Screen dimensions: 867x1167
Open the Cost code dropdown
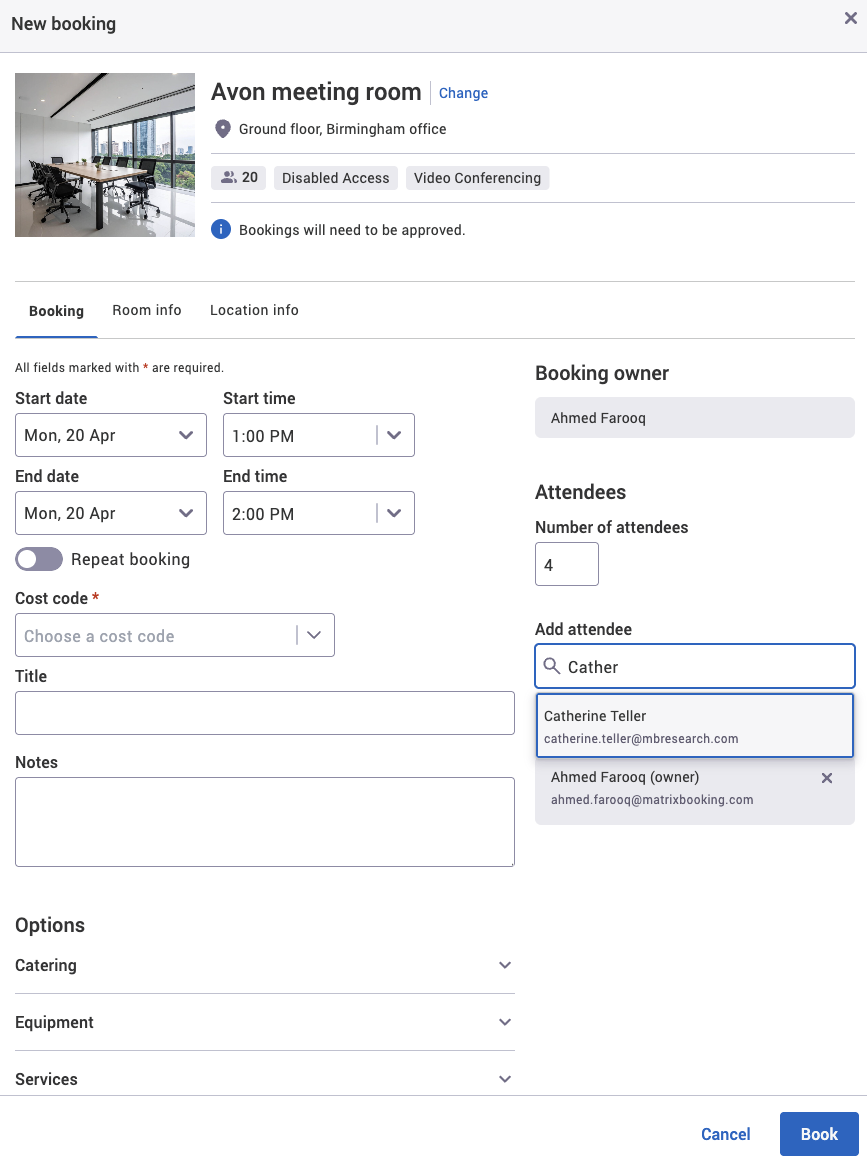(x=175, y=635)
